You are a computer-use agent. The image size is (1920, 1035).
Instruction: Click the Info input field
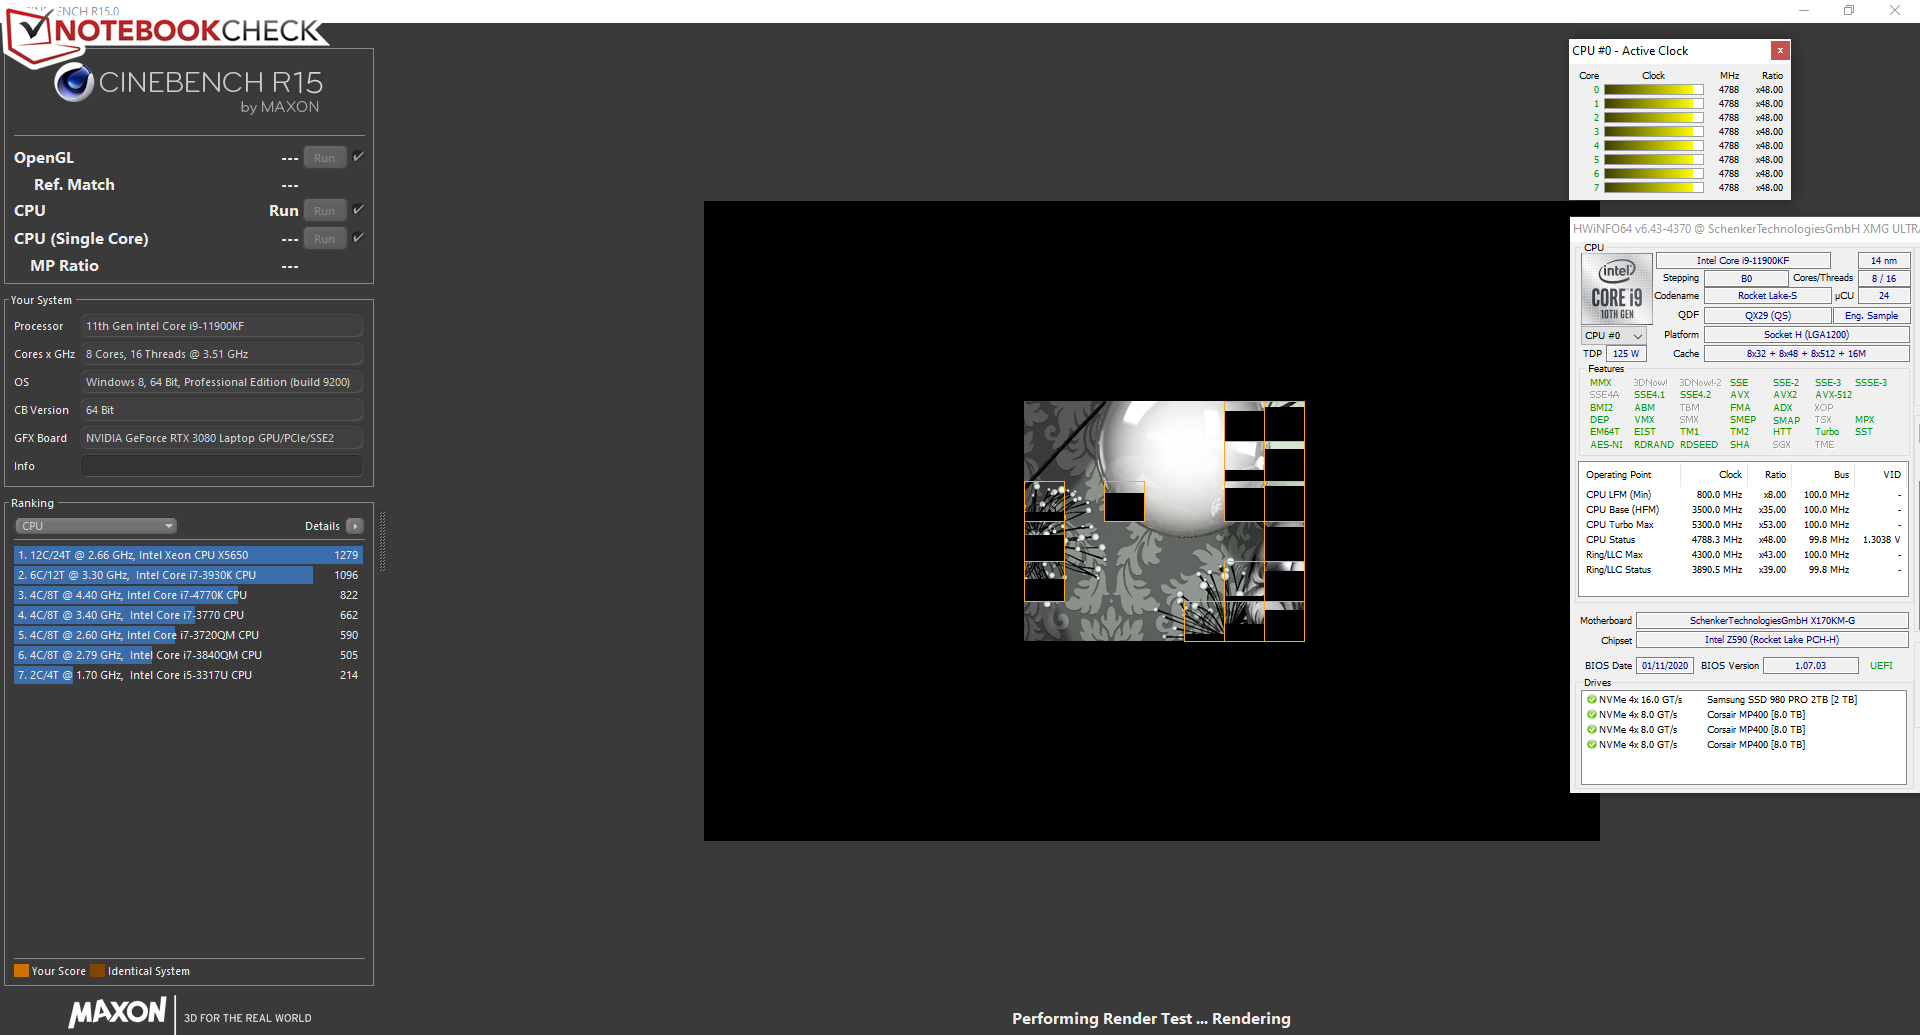click(x=222, y=466)
